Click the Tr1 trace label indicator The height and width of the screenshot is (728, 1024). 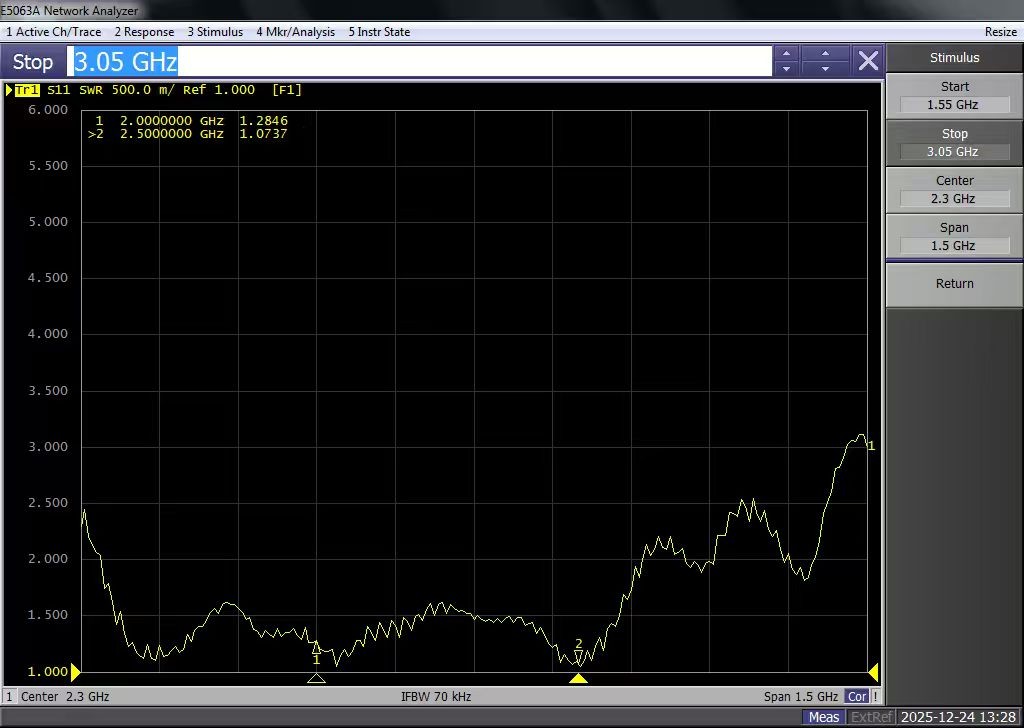[26, 90]
